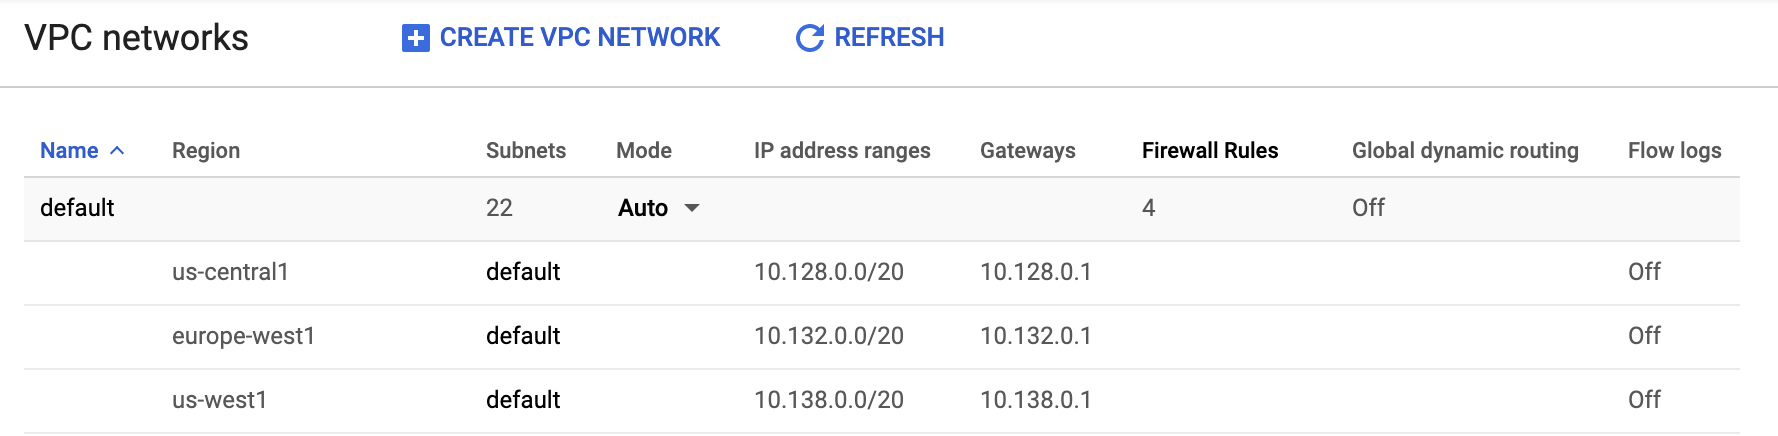Click the IP address ranges header

tap(842, 151)
